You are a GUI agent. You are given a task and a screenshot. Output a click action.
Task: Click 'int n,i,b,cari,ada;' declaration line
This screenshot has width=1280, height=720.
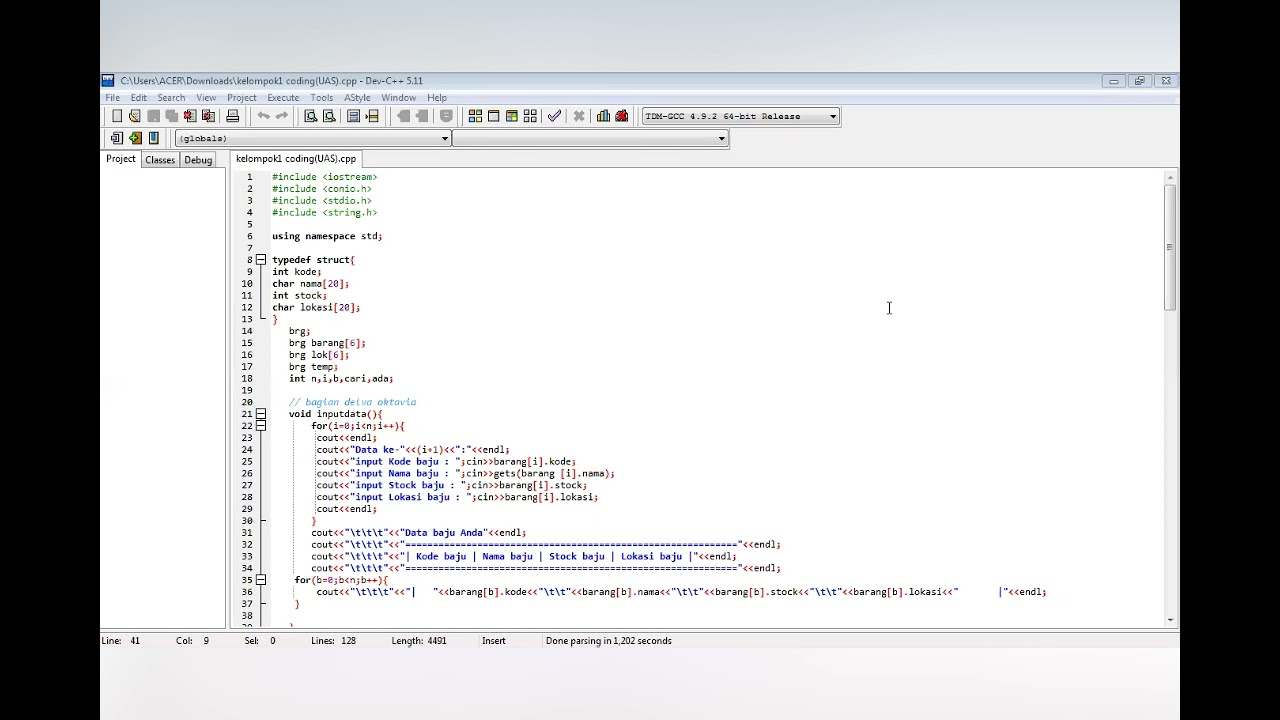(x=341, y=379)
